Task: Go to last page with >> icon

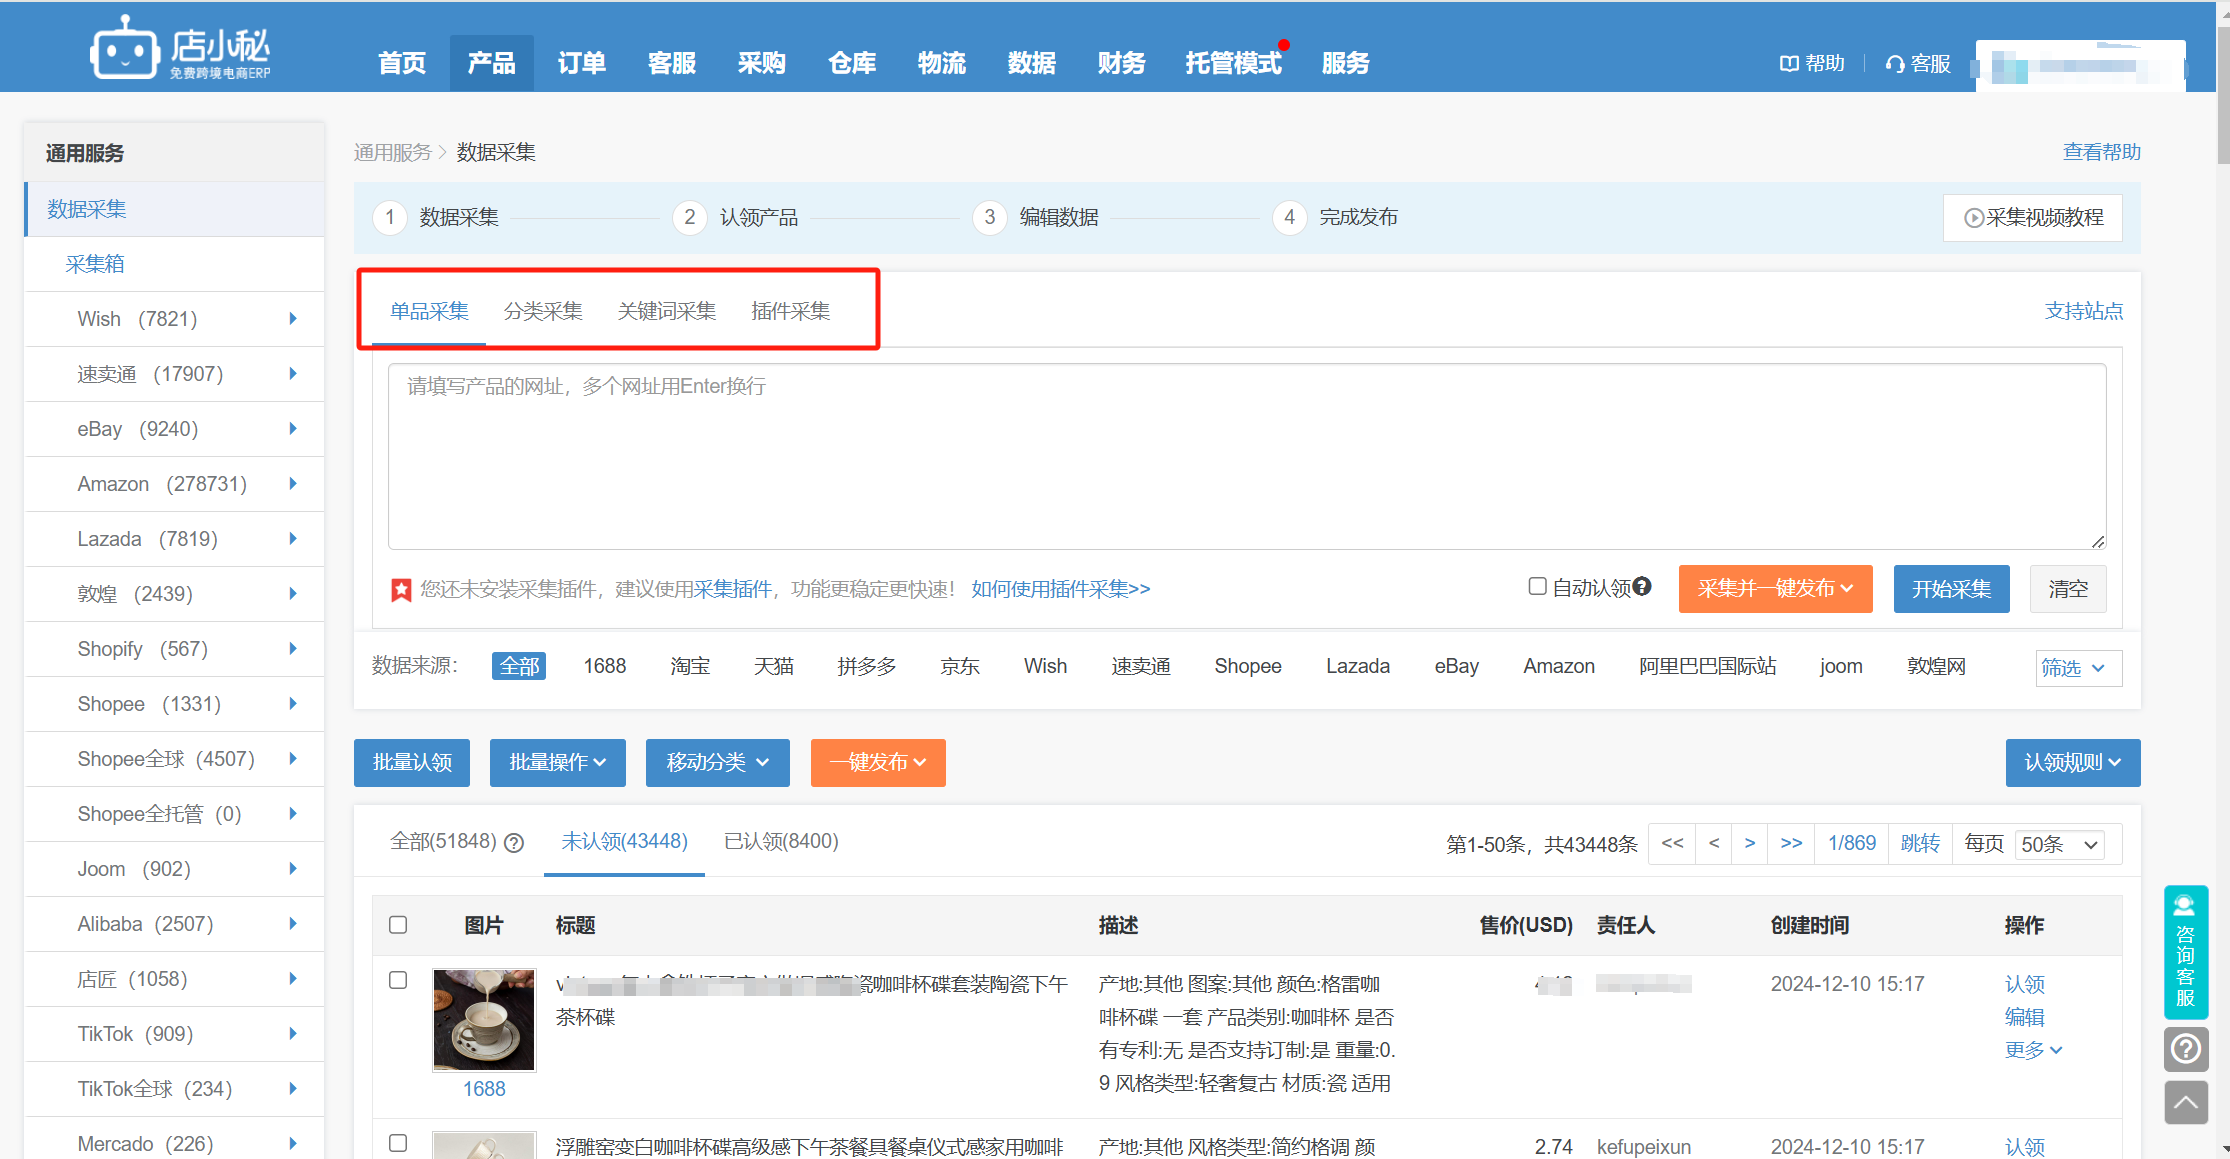Action: [1791, 843]
